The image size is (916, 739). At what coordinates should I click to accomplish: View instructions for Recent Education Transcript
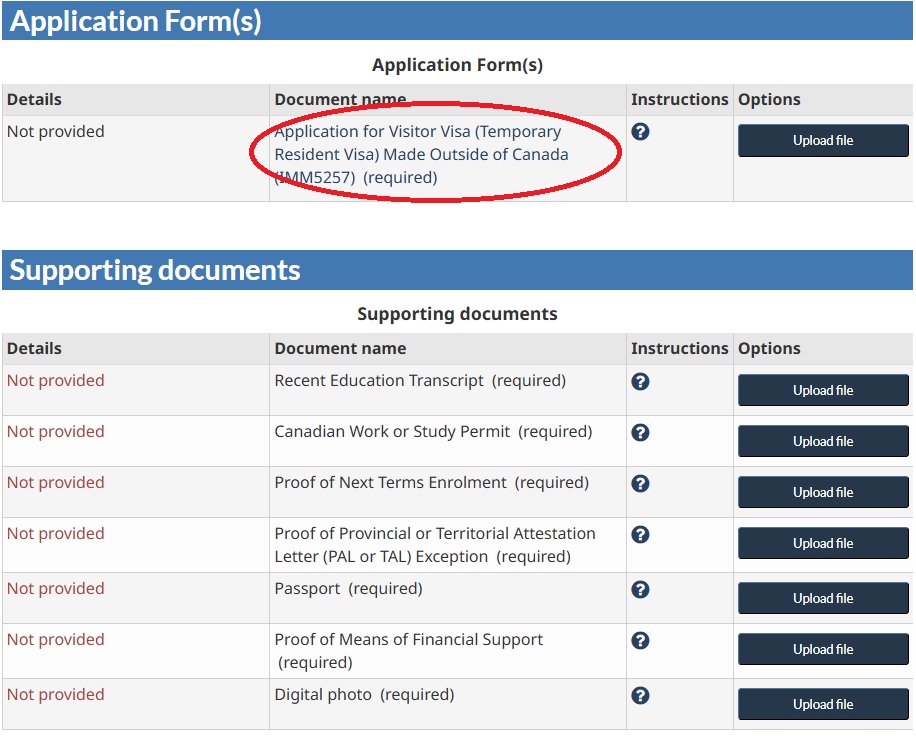[640, 382]
